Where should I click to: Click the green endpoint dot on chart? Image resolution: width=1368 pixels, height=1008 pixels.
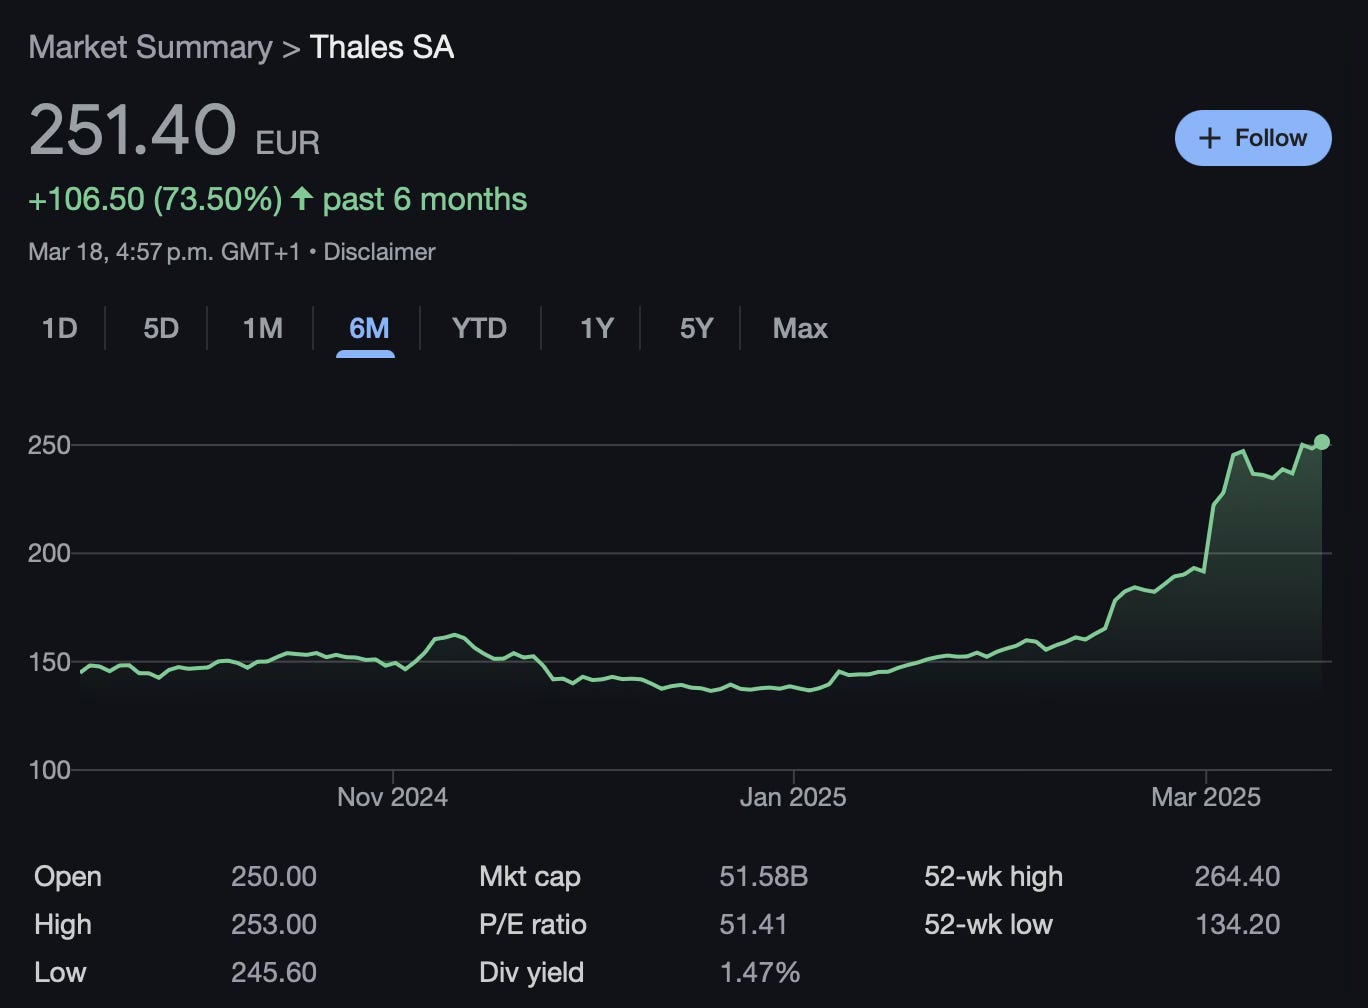[1322, 442]
